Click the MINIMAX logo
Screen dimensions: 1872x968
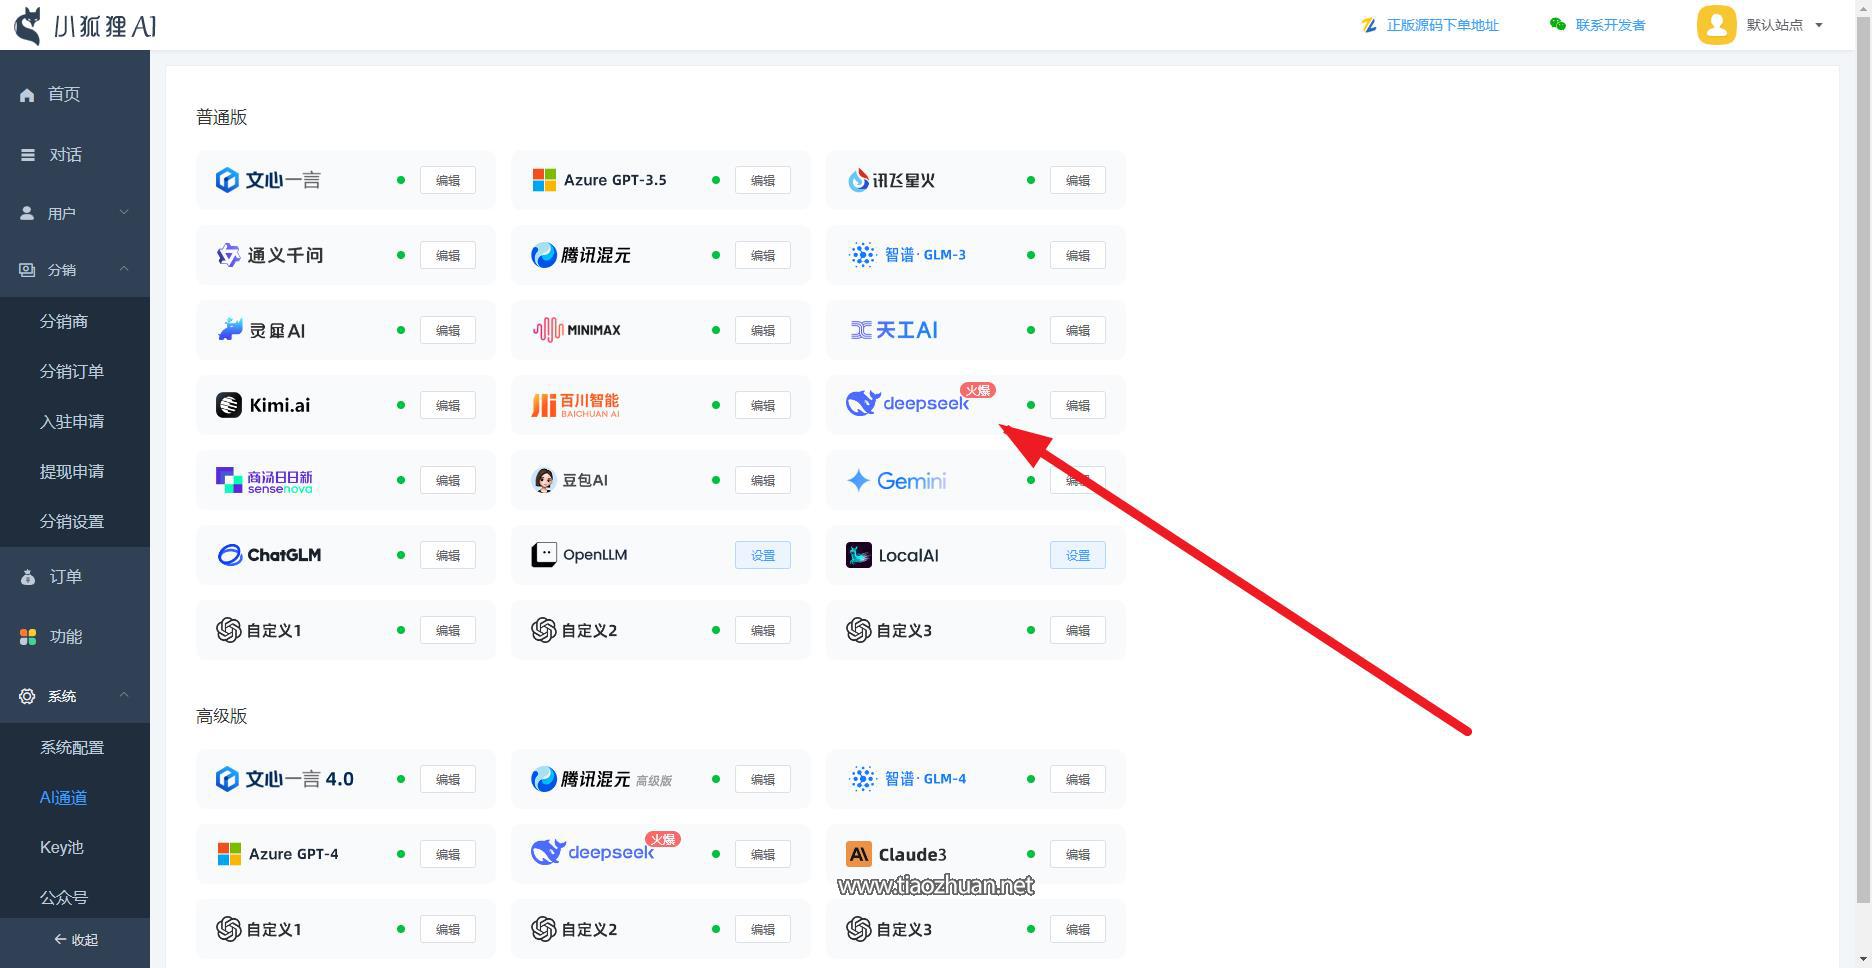577,330
